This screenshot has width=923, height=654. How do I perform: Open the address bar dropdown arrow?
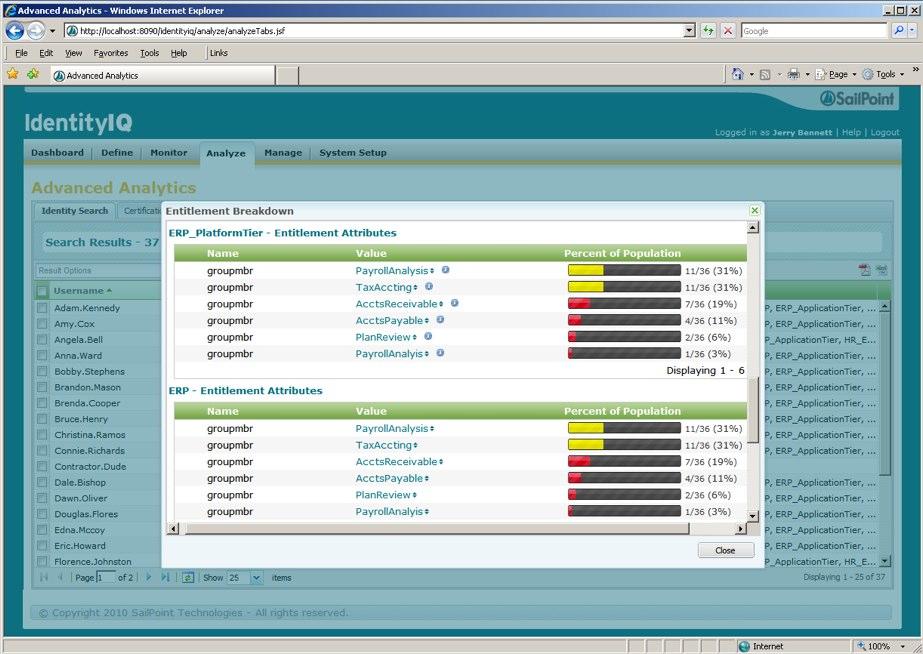point(689,31)
